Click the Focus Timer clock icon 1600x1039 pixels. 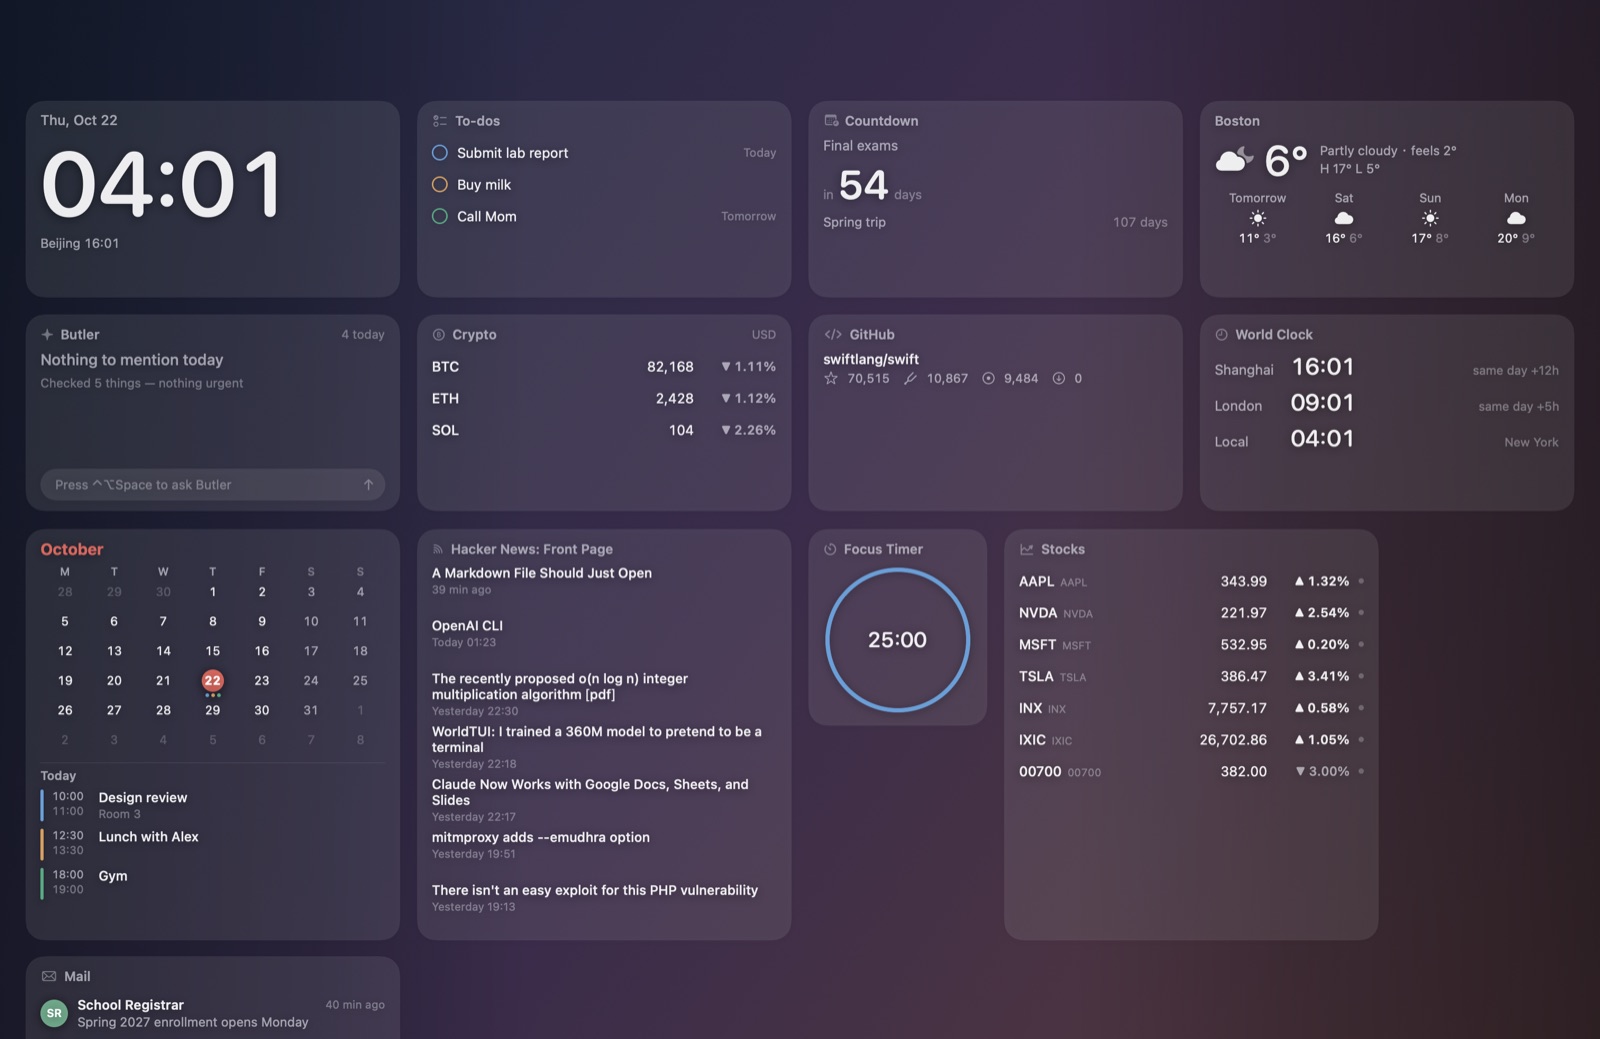(x=830, y=550)
